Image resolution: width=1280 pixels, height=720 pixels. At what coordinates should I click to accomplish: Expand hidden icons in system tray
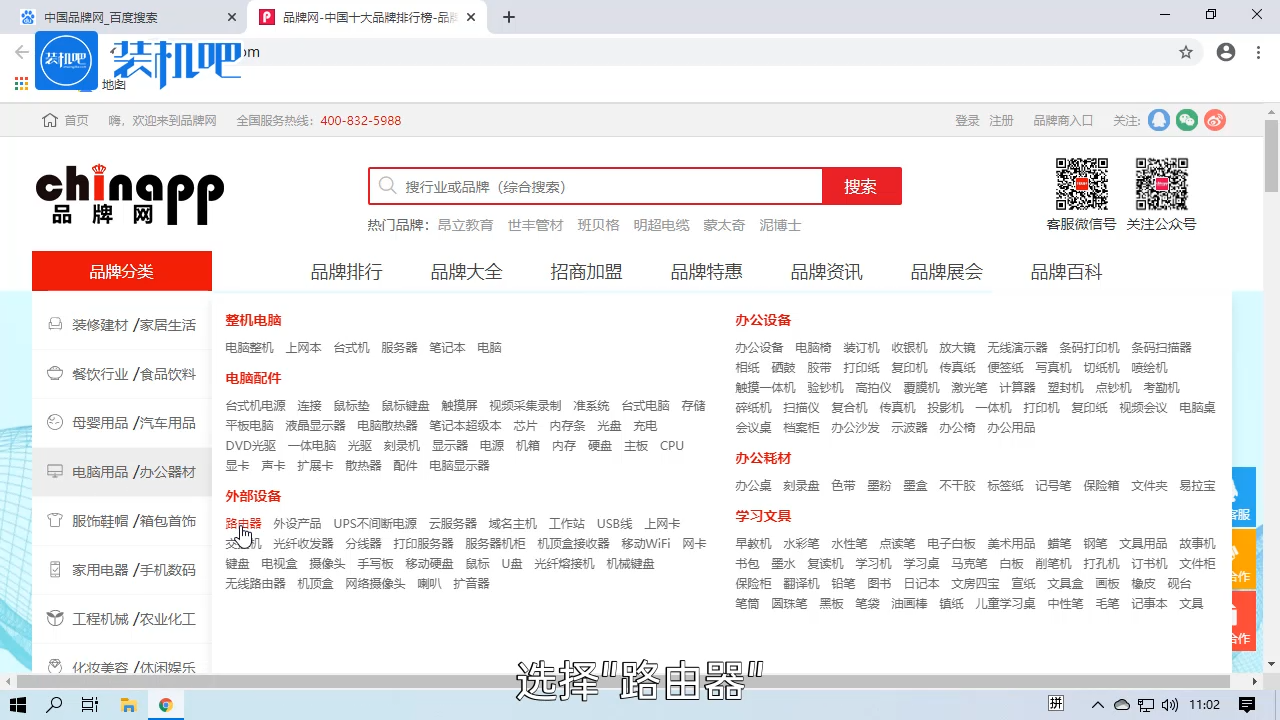[x=1097, y=705]
